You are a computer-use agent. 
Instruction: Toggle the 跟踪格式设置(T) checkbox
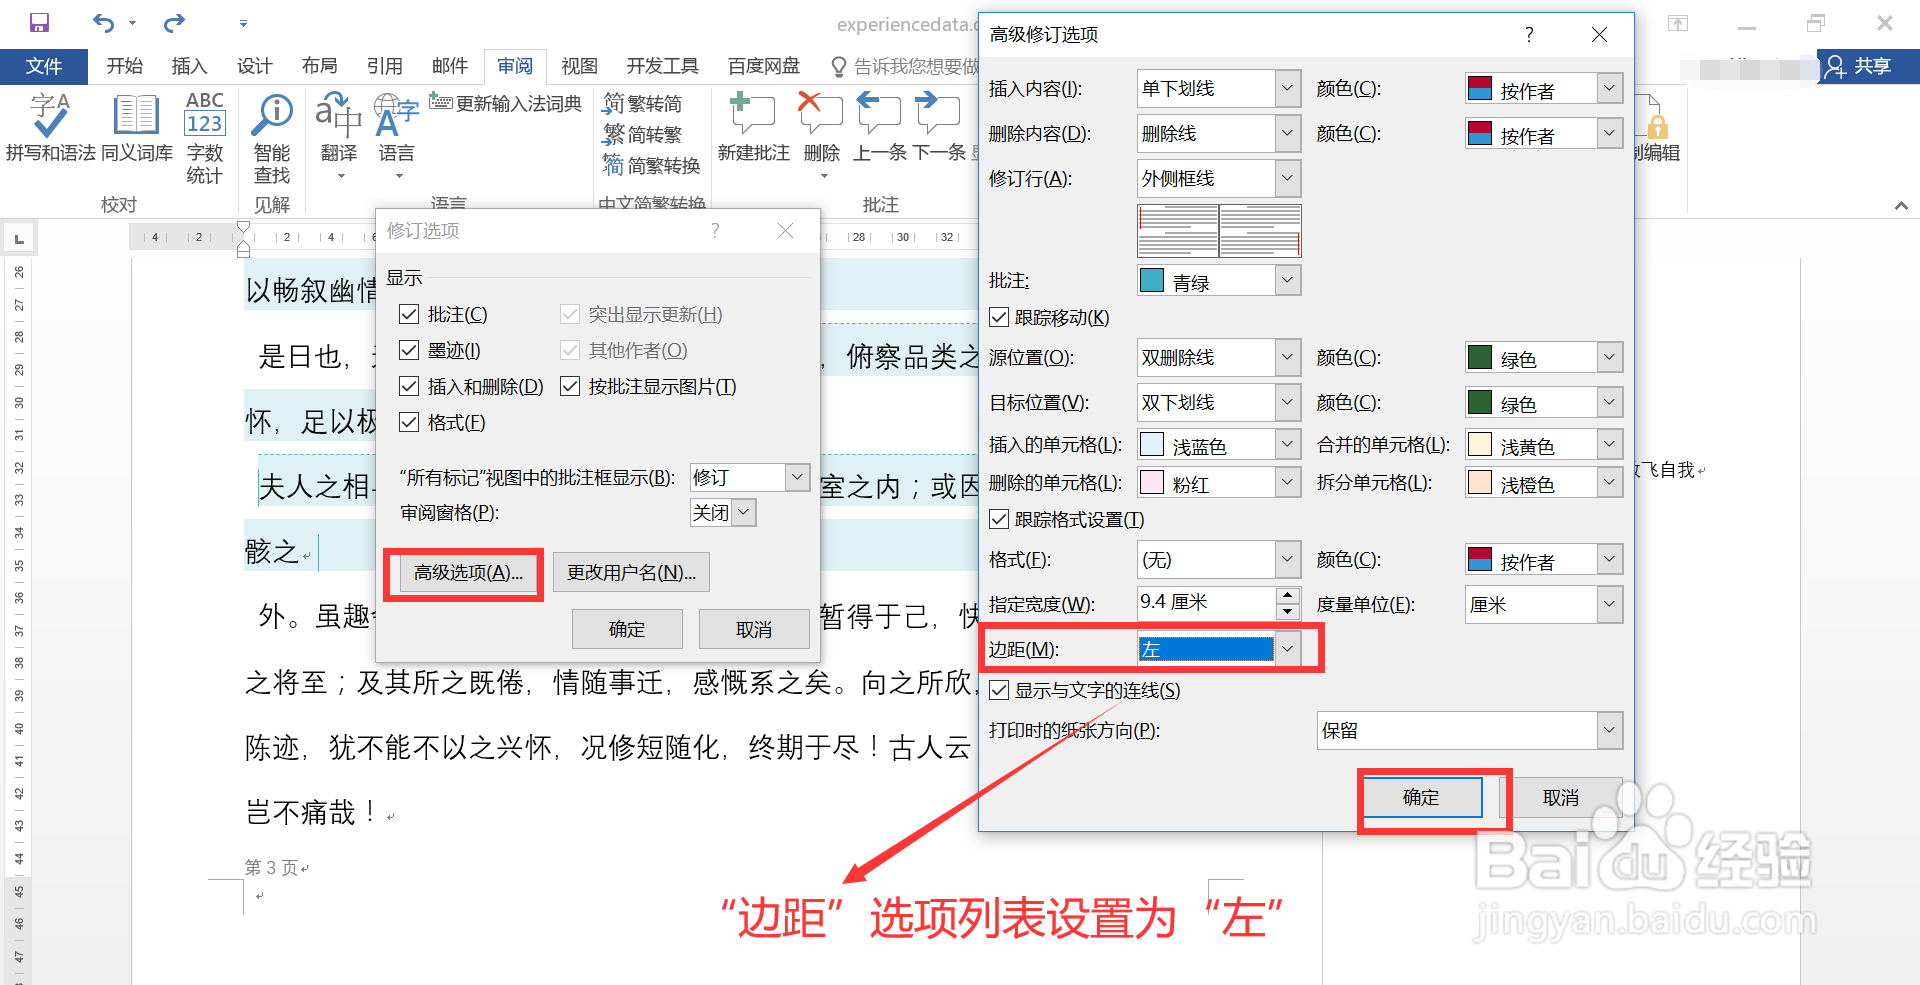(999, 520)
